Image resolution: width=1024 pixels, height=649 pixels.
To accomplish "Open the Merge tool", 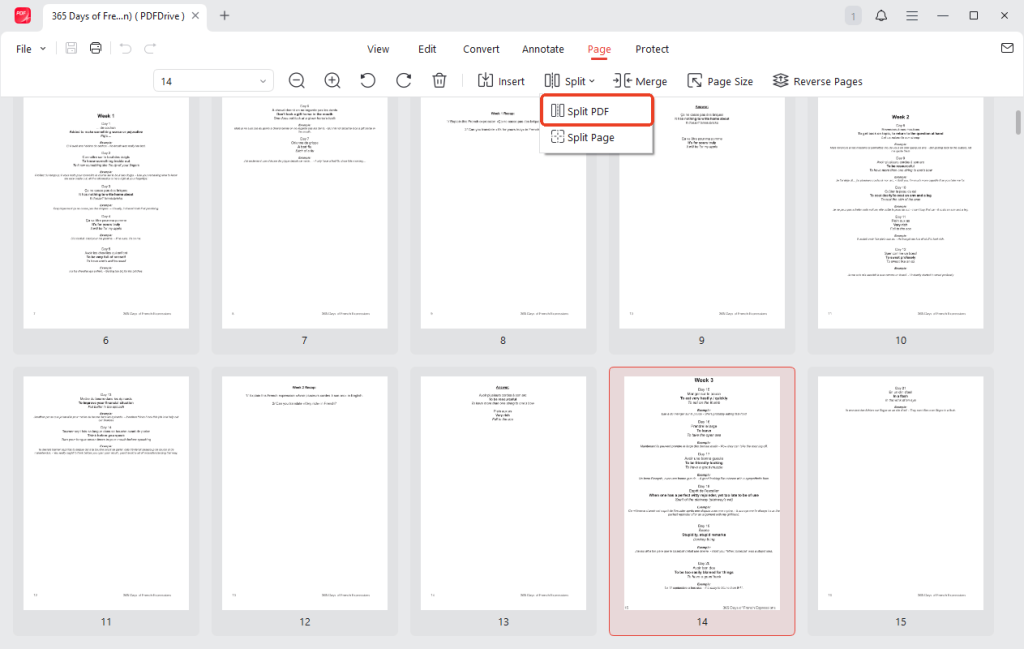I will (x=640, y=80).
